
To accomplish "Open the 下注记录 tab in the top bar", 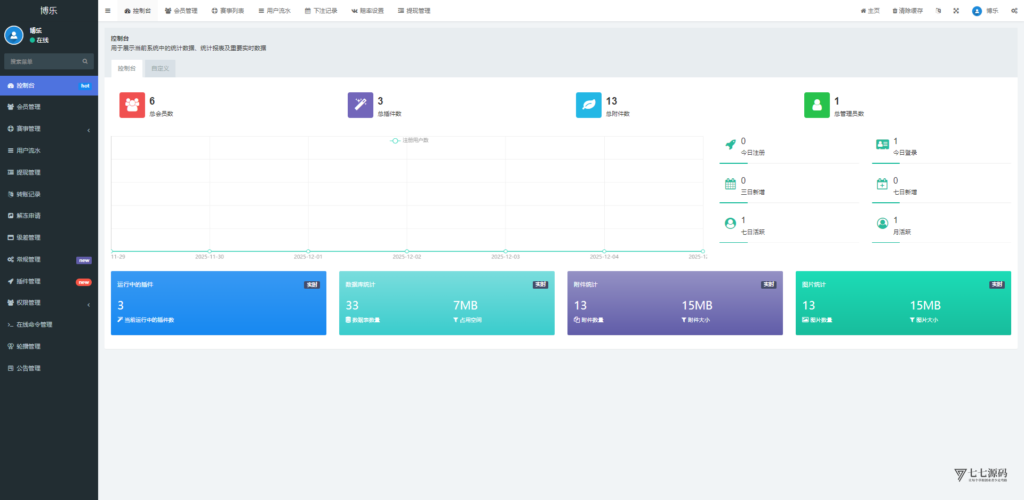I will click(321, 11).
